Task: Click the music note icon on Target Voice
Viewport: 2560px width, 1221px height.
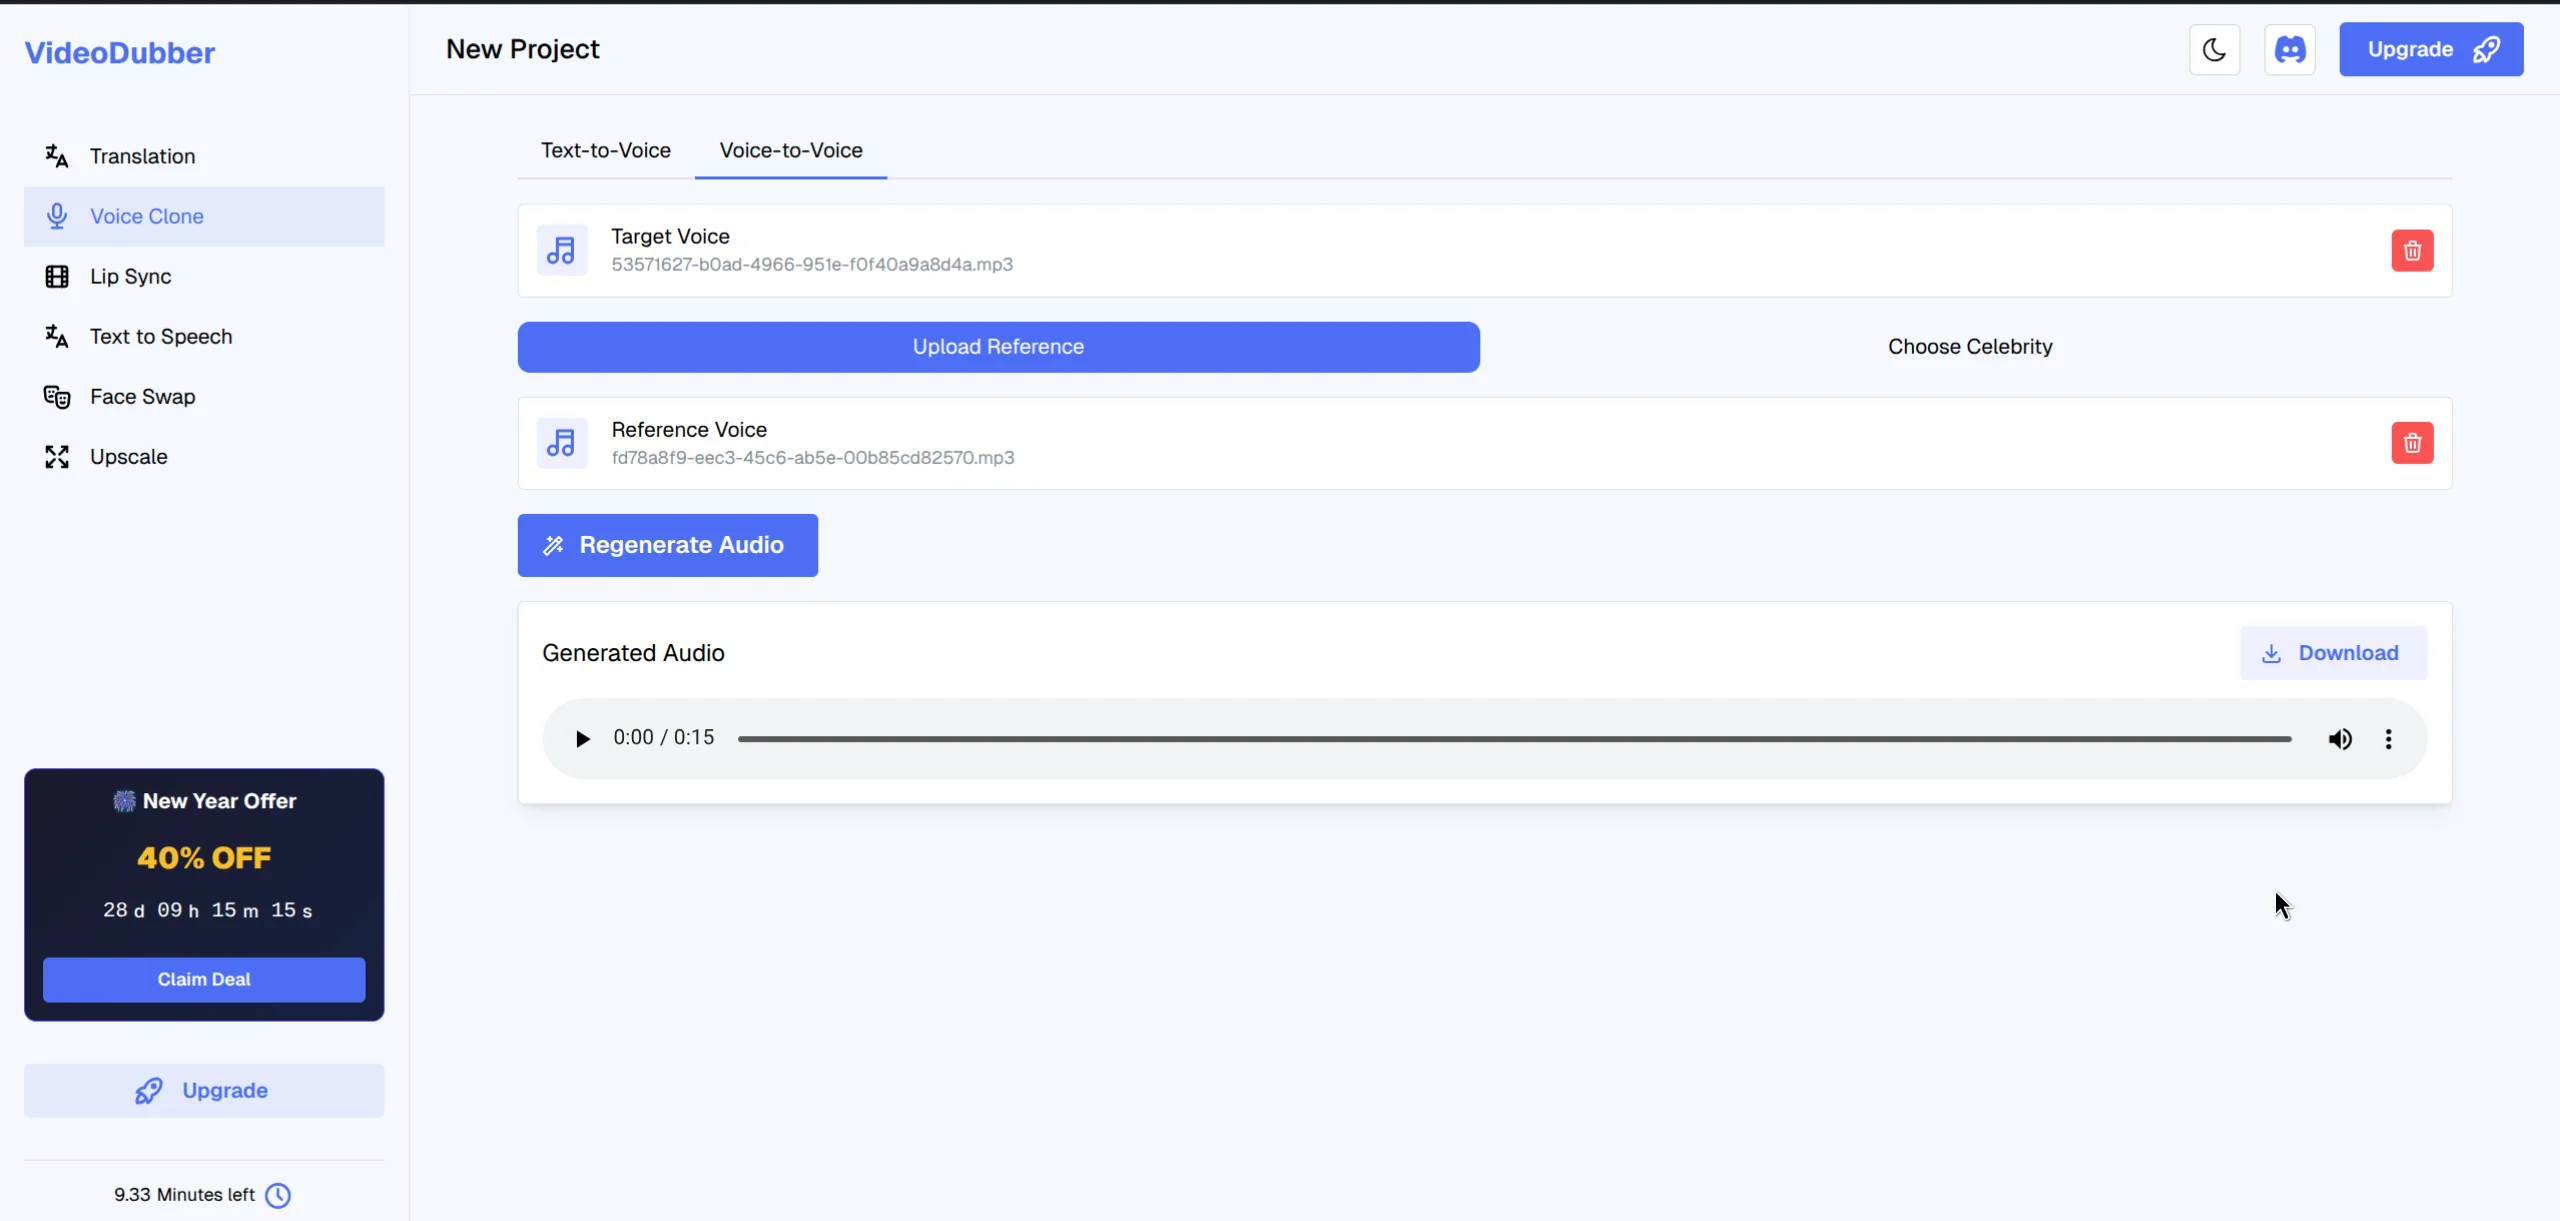Action: [x=562, y=250]
